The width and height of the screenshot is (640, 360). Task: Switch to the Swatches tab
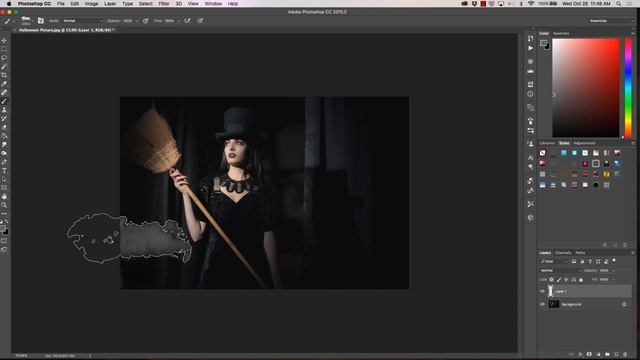[561, 33]
